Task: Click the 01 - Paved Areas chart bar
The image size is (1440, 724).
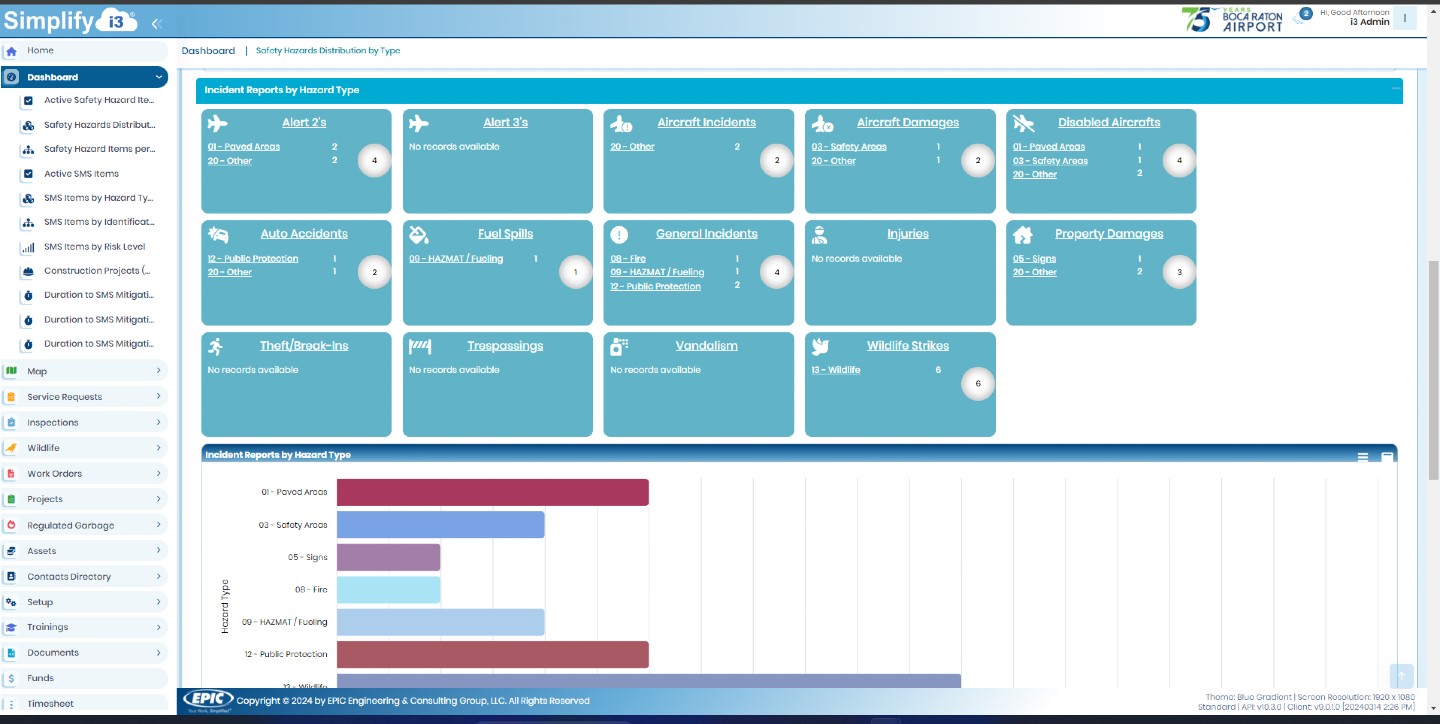Action: click(492, 492)
